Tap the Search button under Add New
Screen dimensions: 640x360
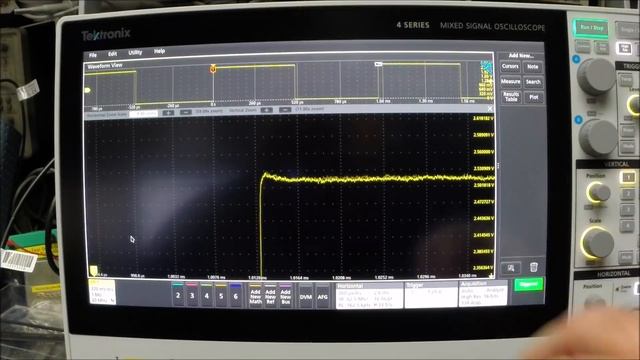click(533, 82)
